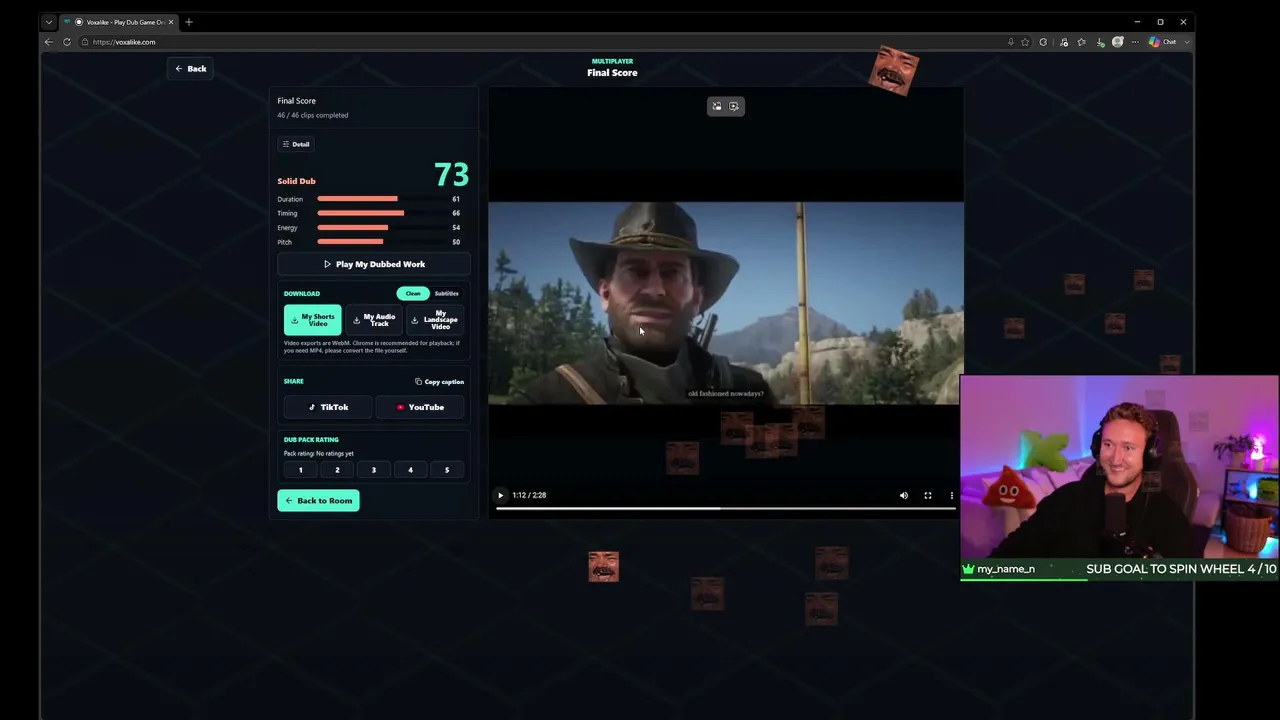This screenshot has height=720, width=1280.
Task: Open the browser Downloads panel
Action: 1100,42
